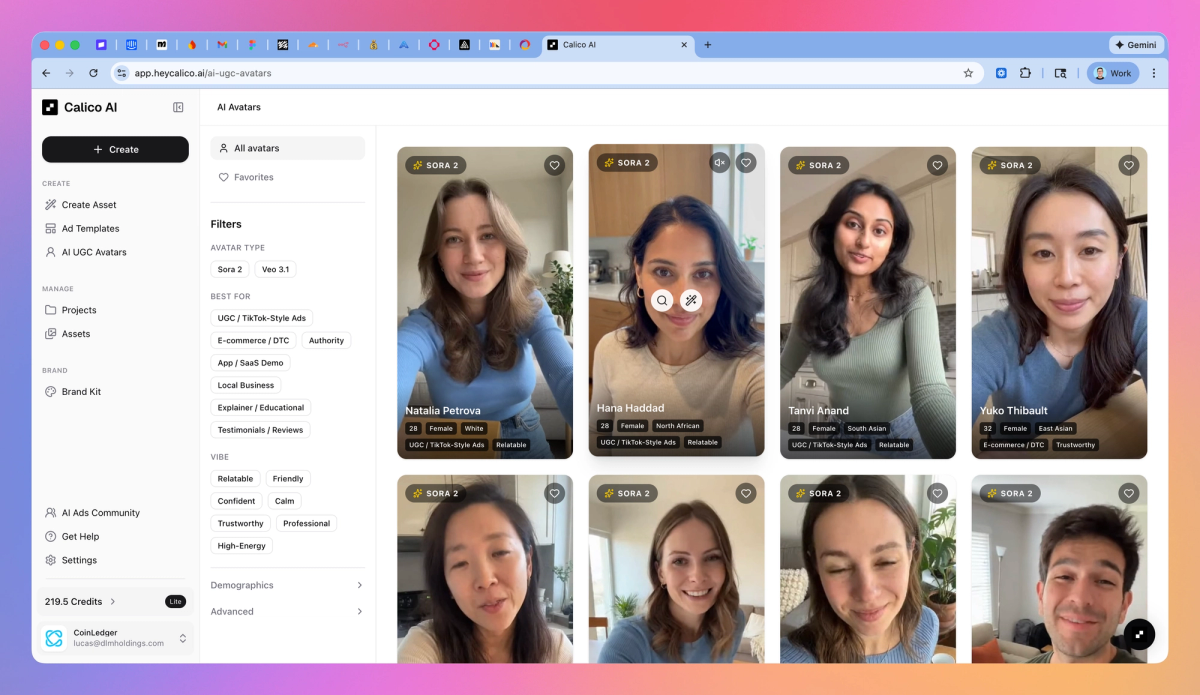Toggle Testimonials / Reviews filter
This screenshot has width=1200, height=695.
tap(260, 430)
